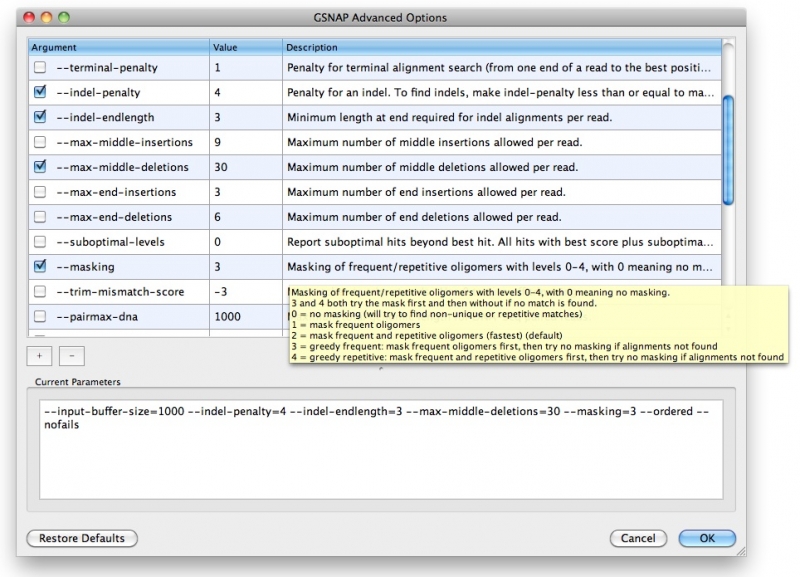
Task: Zoom the window with the green button
Action: [64, 17]
